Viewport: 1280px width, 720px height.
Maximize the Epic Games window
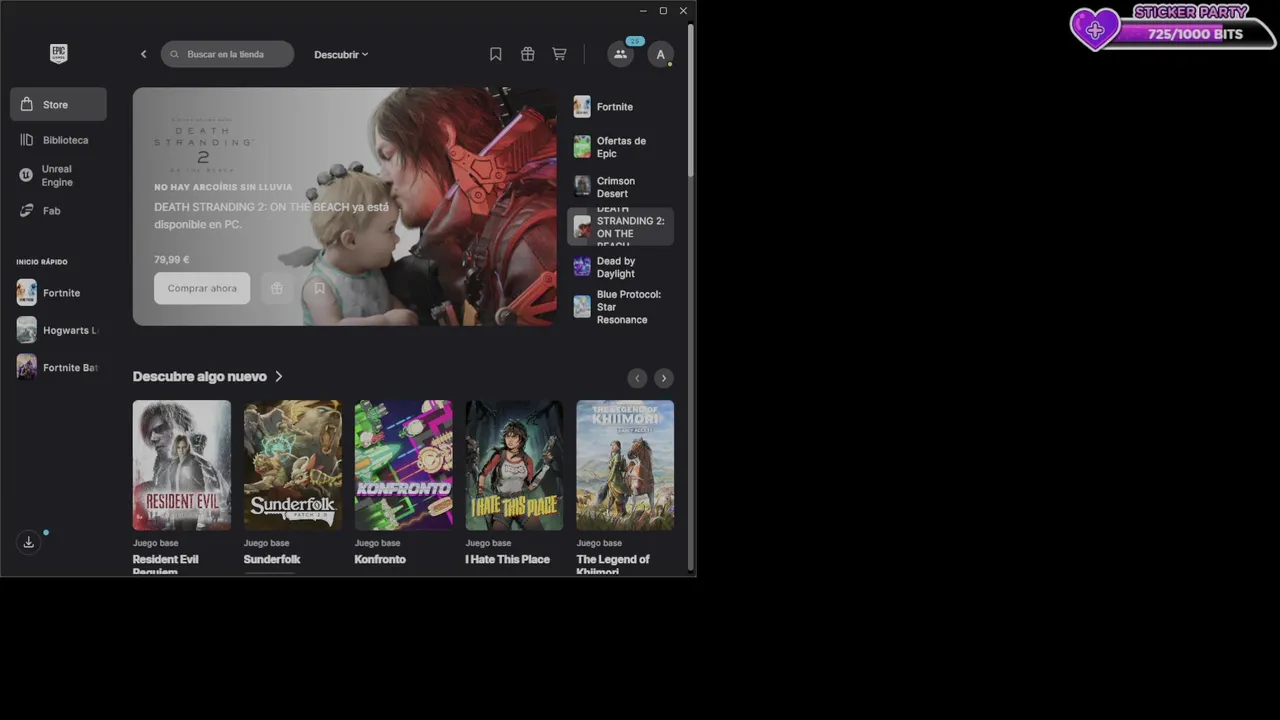pos(663,11)
